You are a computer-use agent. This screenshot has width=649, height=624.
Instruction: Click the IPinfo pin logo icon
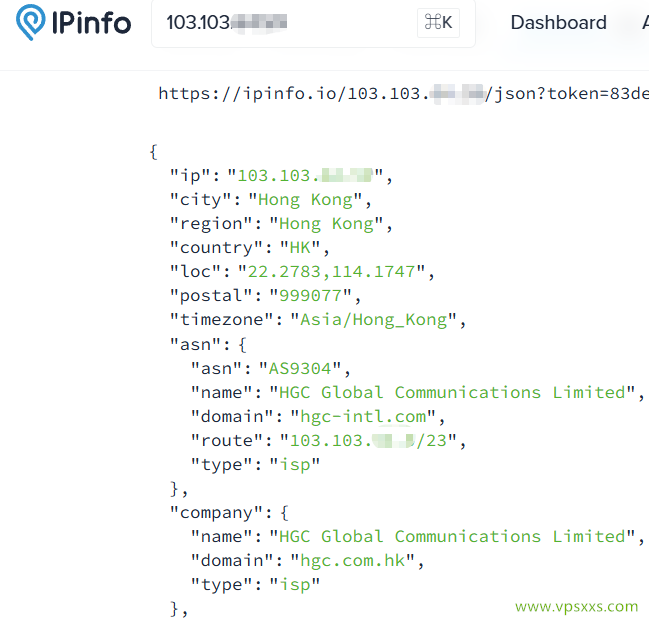(31, 24)
